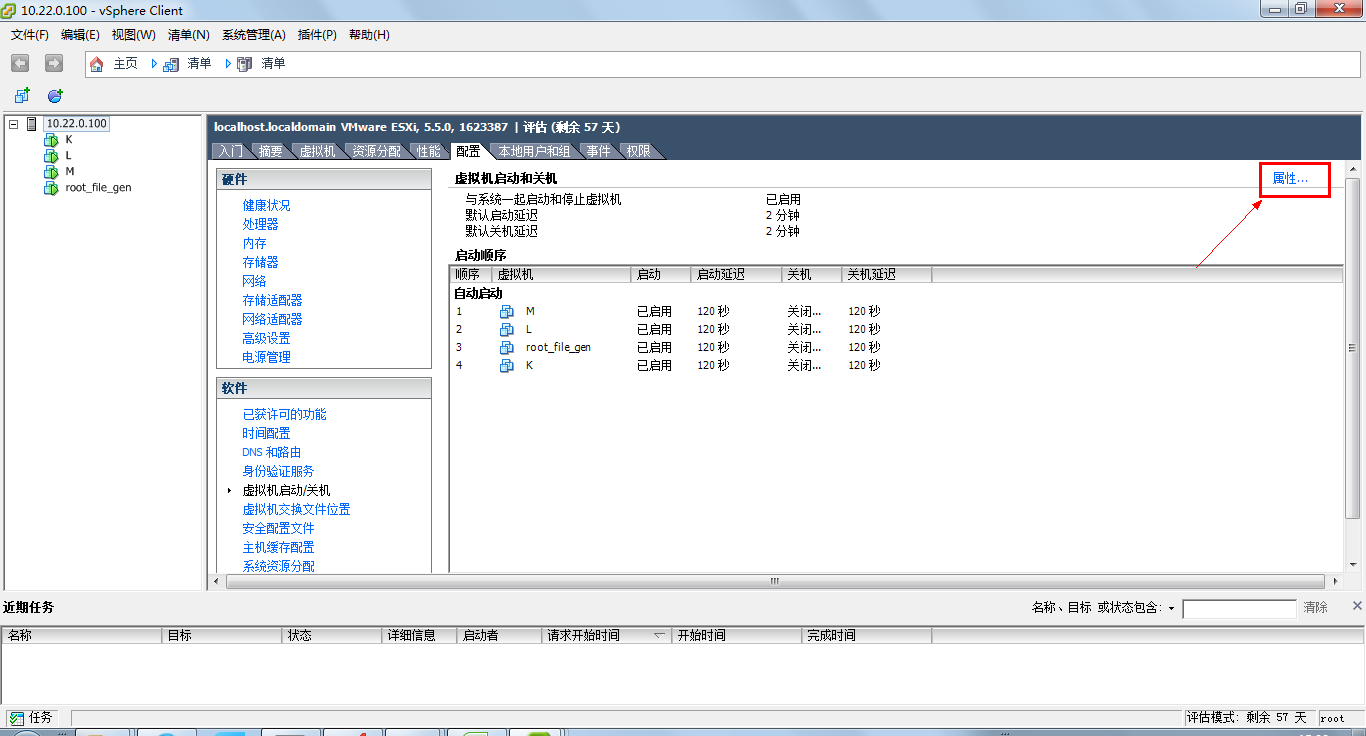The width and height of the screenshot is (1366, 736).
Task: Collapse the 10.22.0.100 host tree node
Action: 14,124
